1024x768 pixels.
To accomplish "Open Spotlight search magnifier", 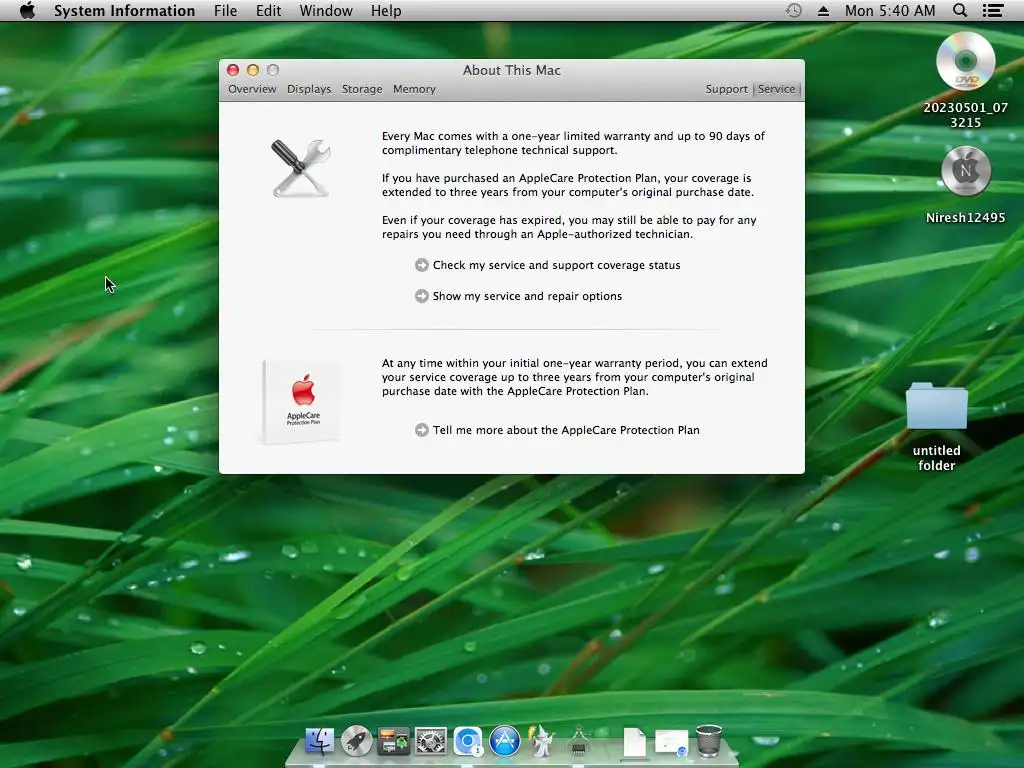I will [959, 10].
